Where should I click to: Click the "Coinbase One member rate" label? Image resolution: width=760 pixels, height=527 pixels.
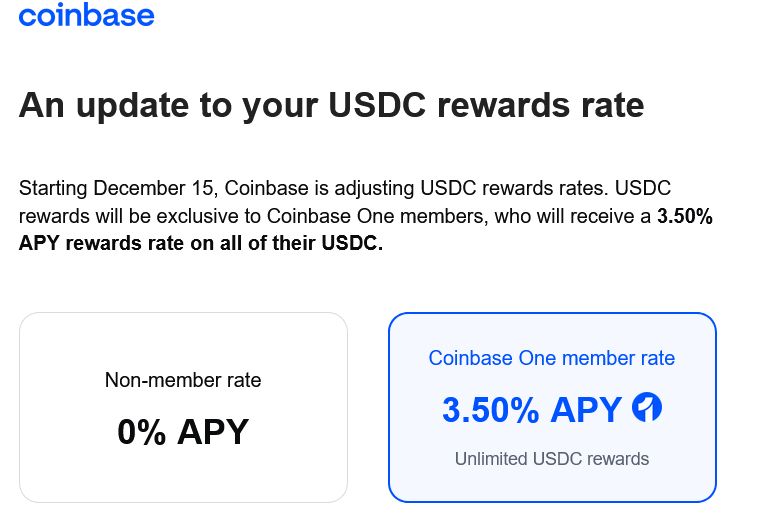click(551, 358)
